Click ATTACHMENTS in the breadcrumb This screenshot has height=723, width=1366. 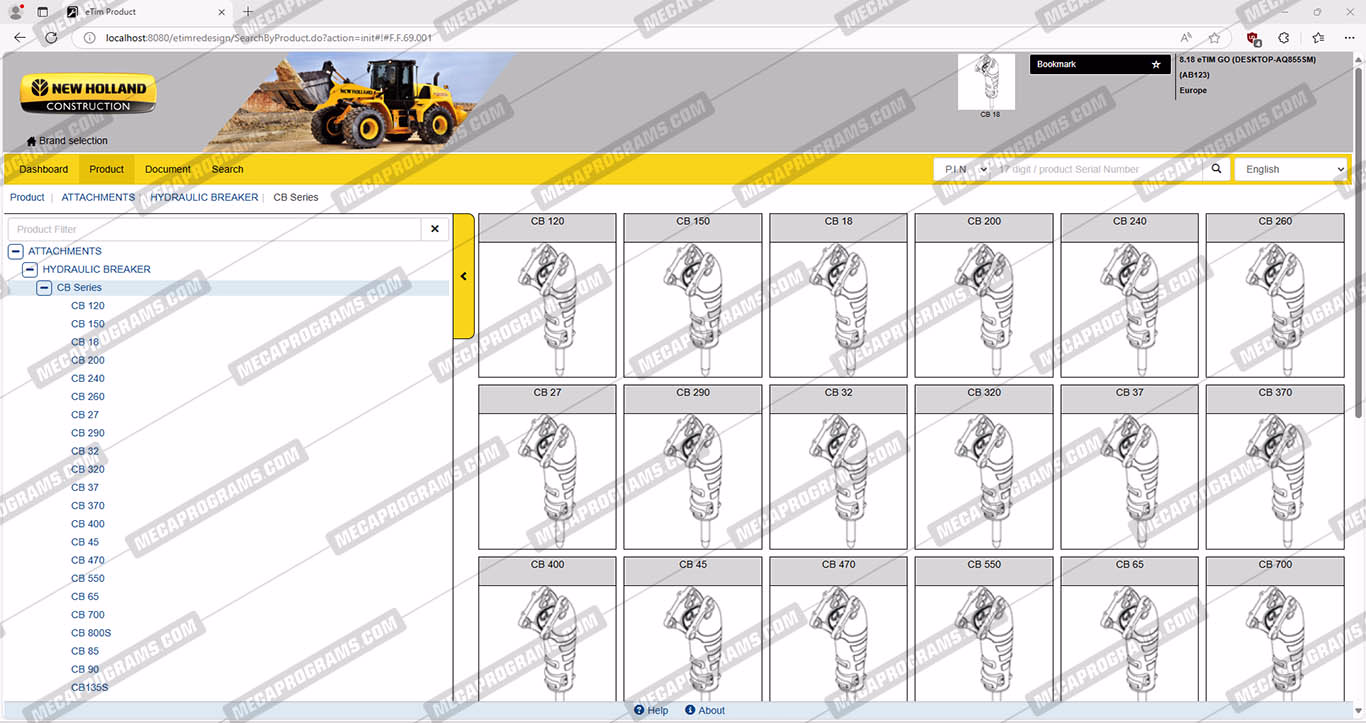pyautogui.click(x=98, y=197)
